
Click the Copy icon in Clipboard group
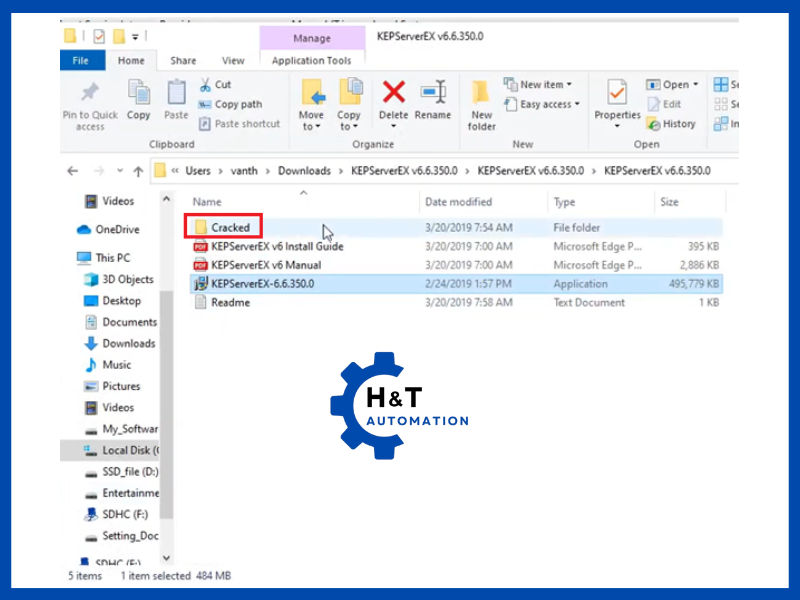[x=139, y=94]
